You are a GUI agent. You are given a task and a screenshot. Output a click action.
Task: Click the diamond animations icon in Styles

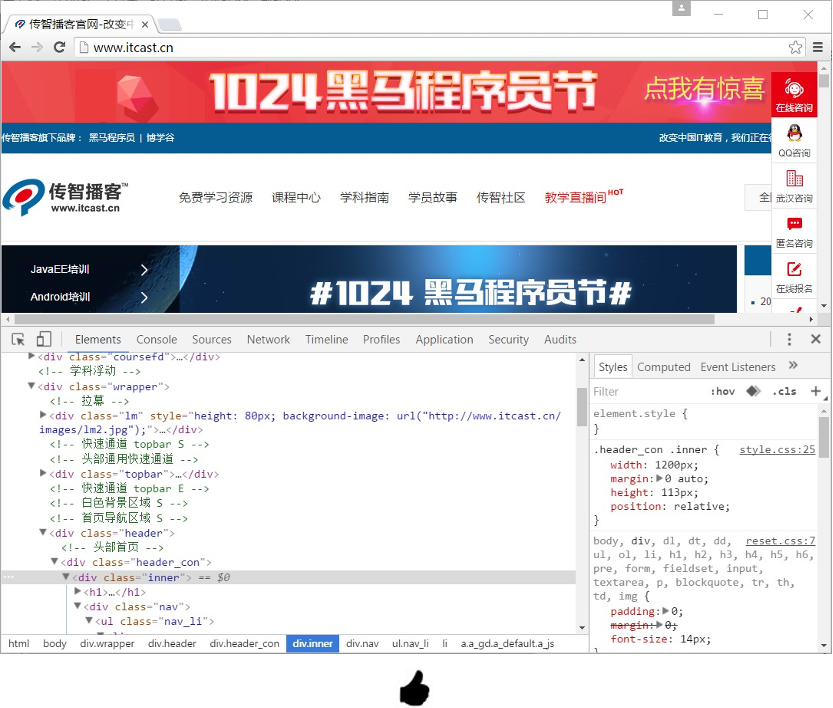tap(753, 391)
